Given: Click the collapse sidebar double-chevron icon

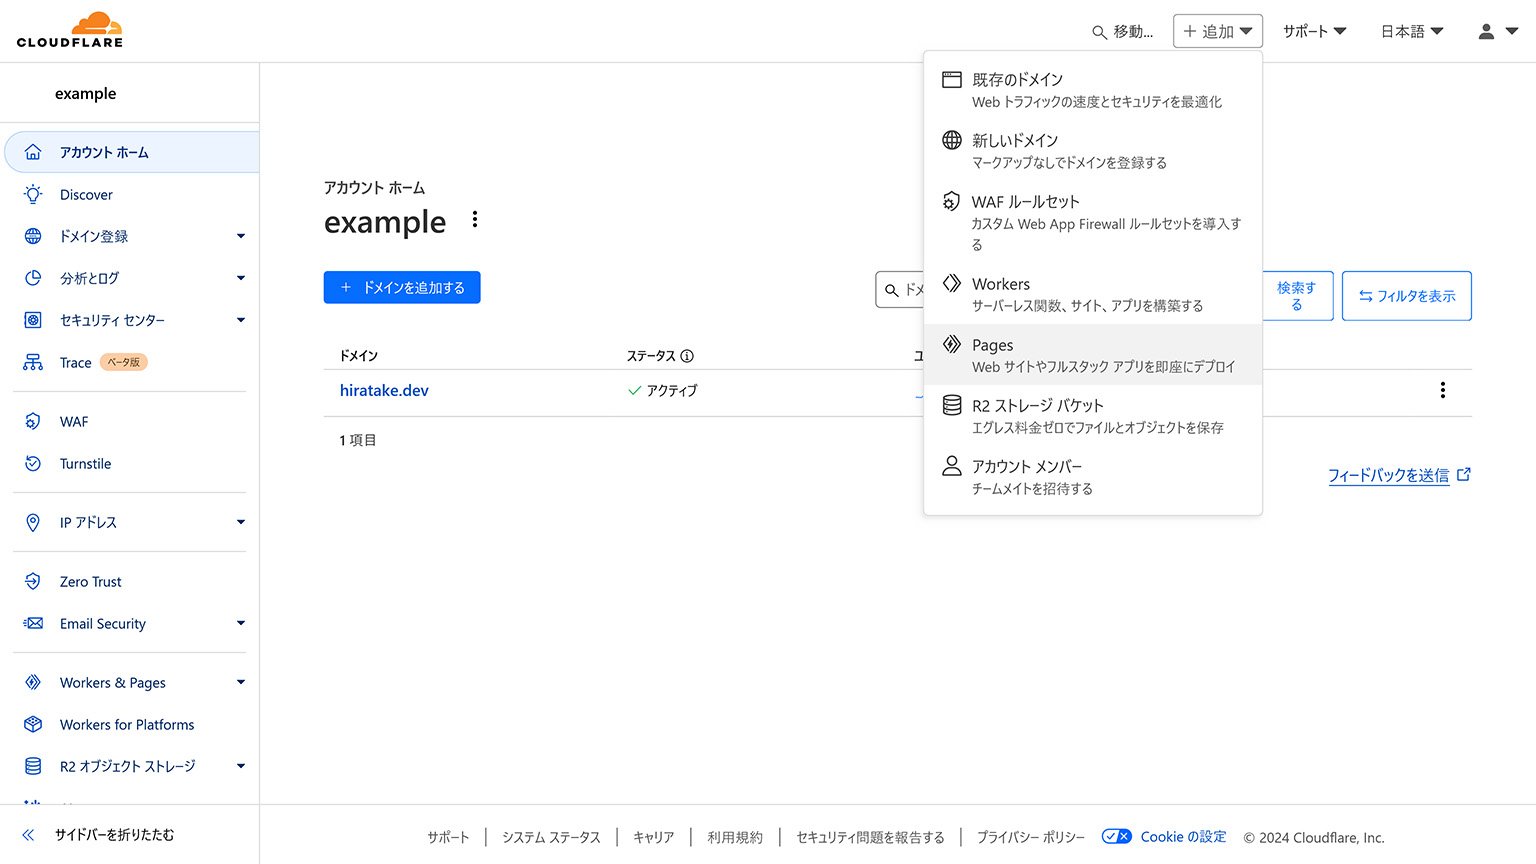Looking at the screenshot, I should (28, 835).
